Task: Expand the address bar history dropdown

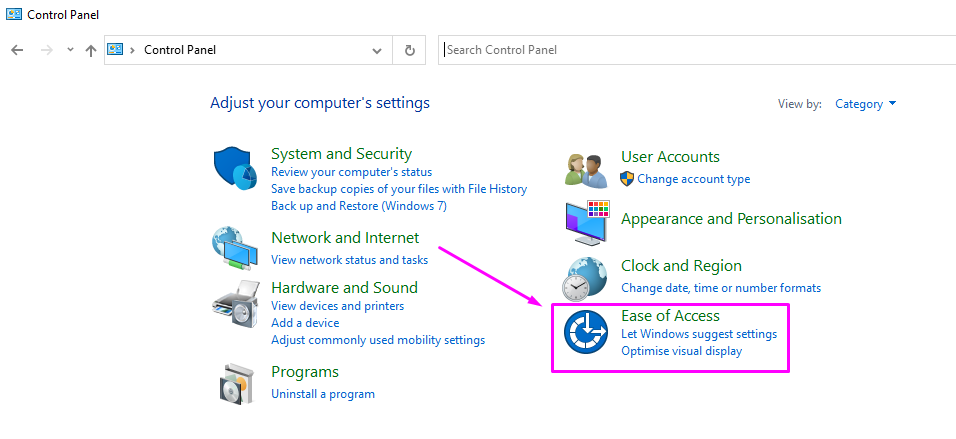Action: pos(377,50)
